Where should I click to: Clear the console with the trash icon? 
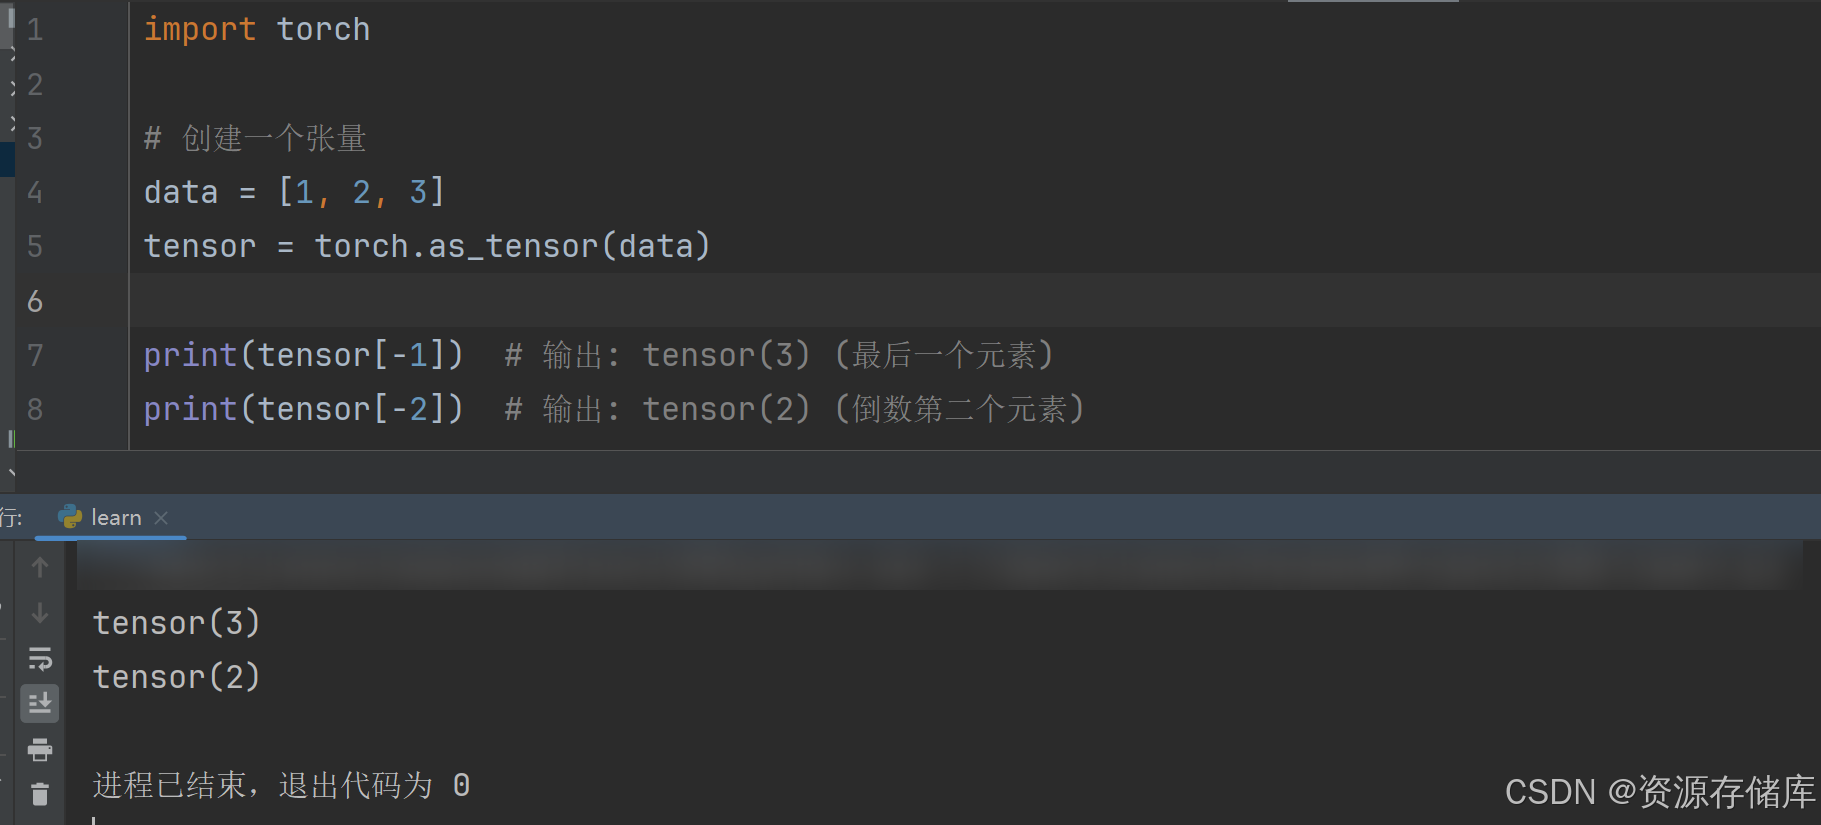click(39, 793)
